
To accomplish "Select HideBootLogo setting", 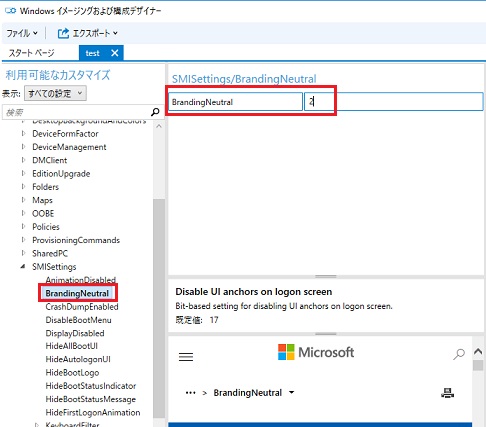I will (72, 373).
